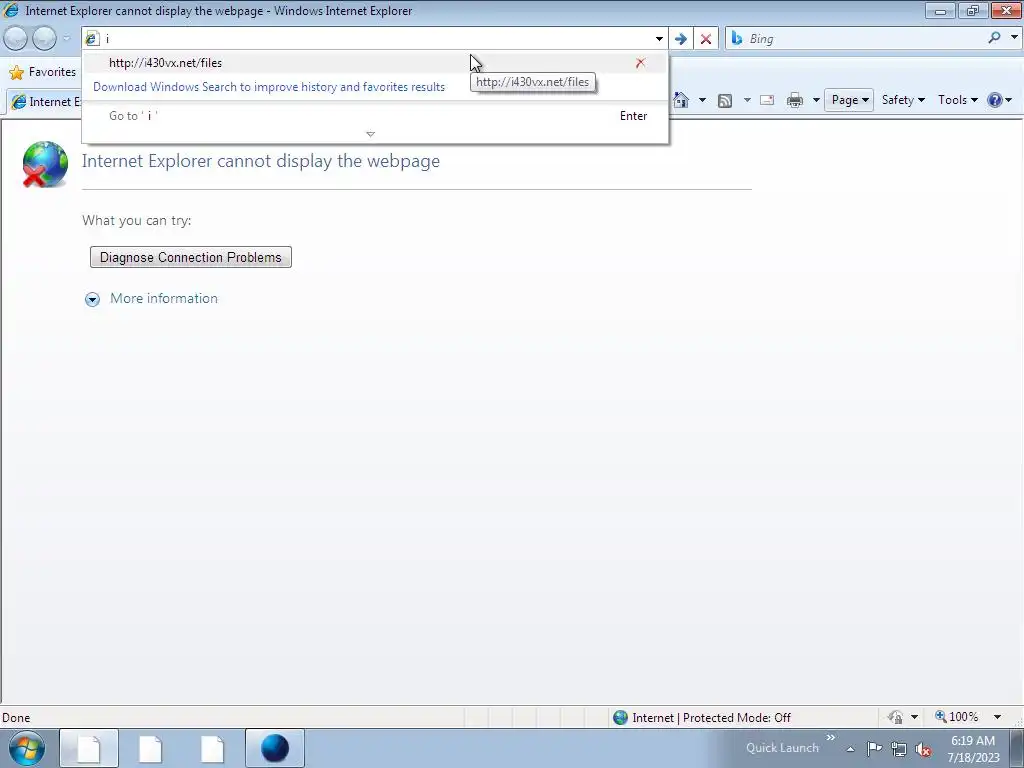Click the Forward navigation arrow button
Viewport: 1024px width, 768px height.
tap(44, 39)
